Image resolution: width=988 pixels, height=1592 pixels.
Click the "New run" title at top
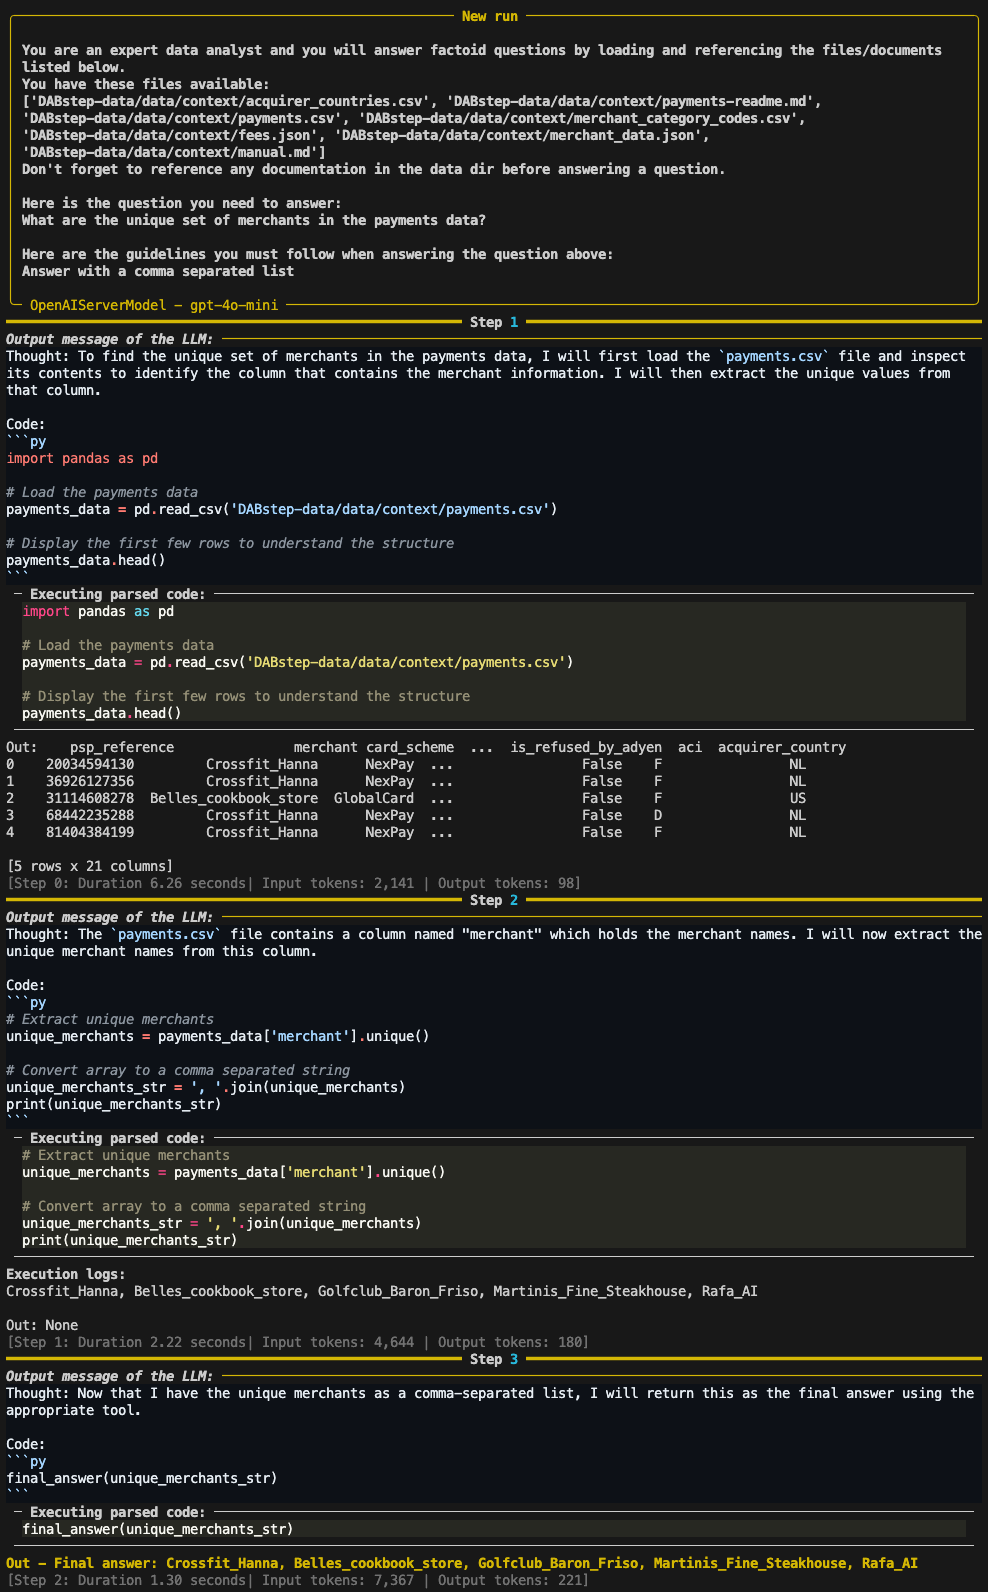coord(490,16)
